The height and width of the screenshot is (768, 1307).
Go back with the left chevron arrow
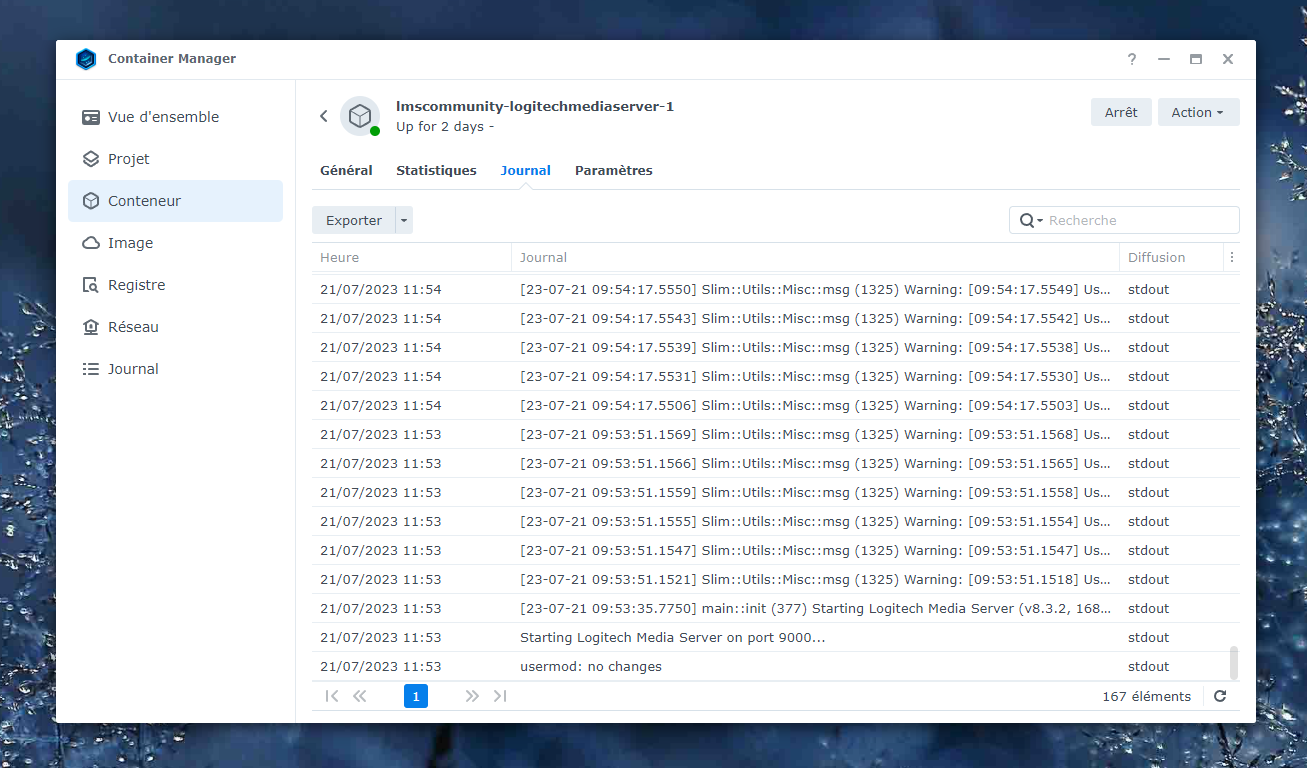point(323,116)
